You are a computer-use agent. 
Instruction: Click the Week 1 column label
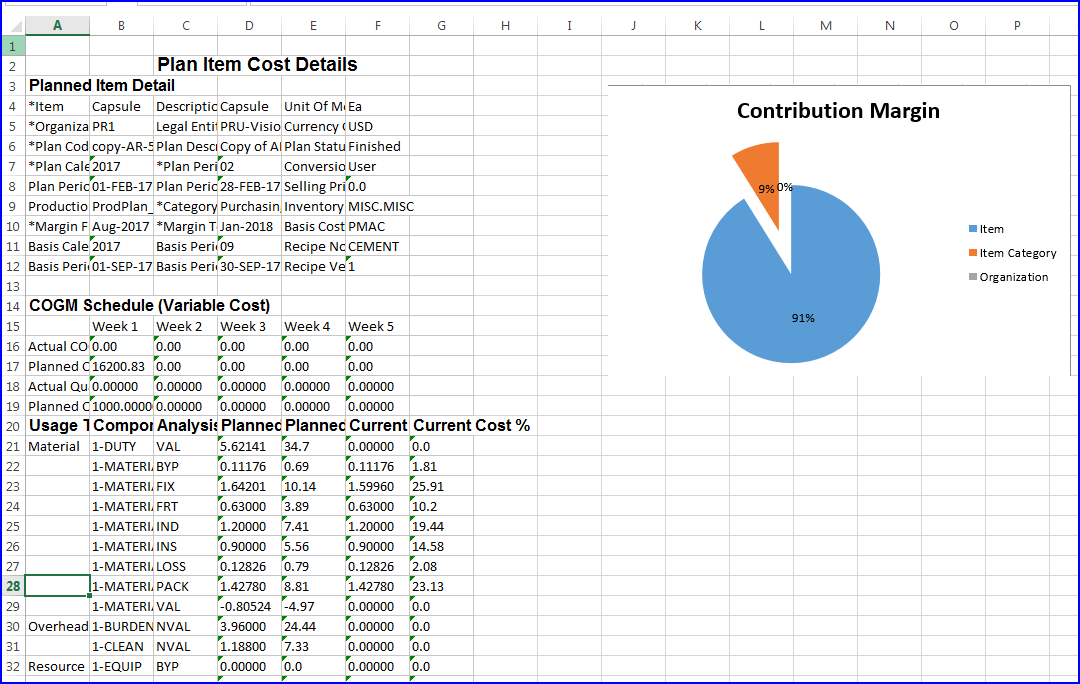click(121, 327)
